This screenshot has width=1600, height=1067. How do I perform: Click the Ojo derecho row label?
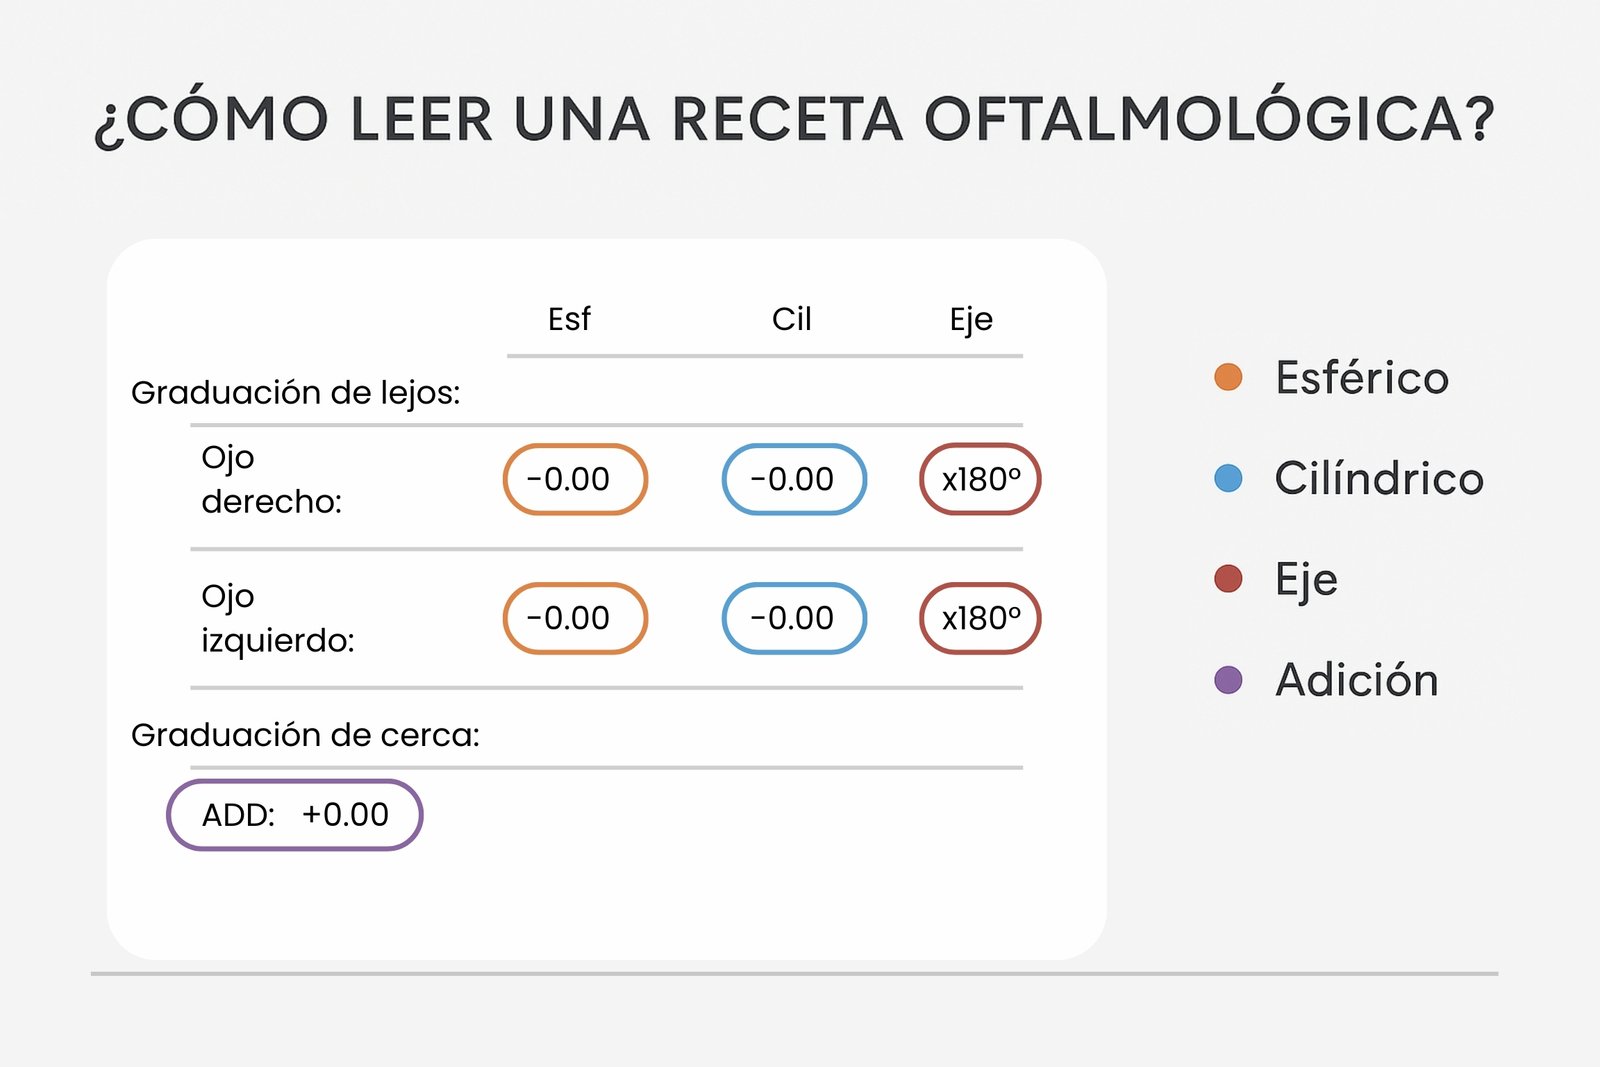pyautogui.click(x=271, y=479)
